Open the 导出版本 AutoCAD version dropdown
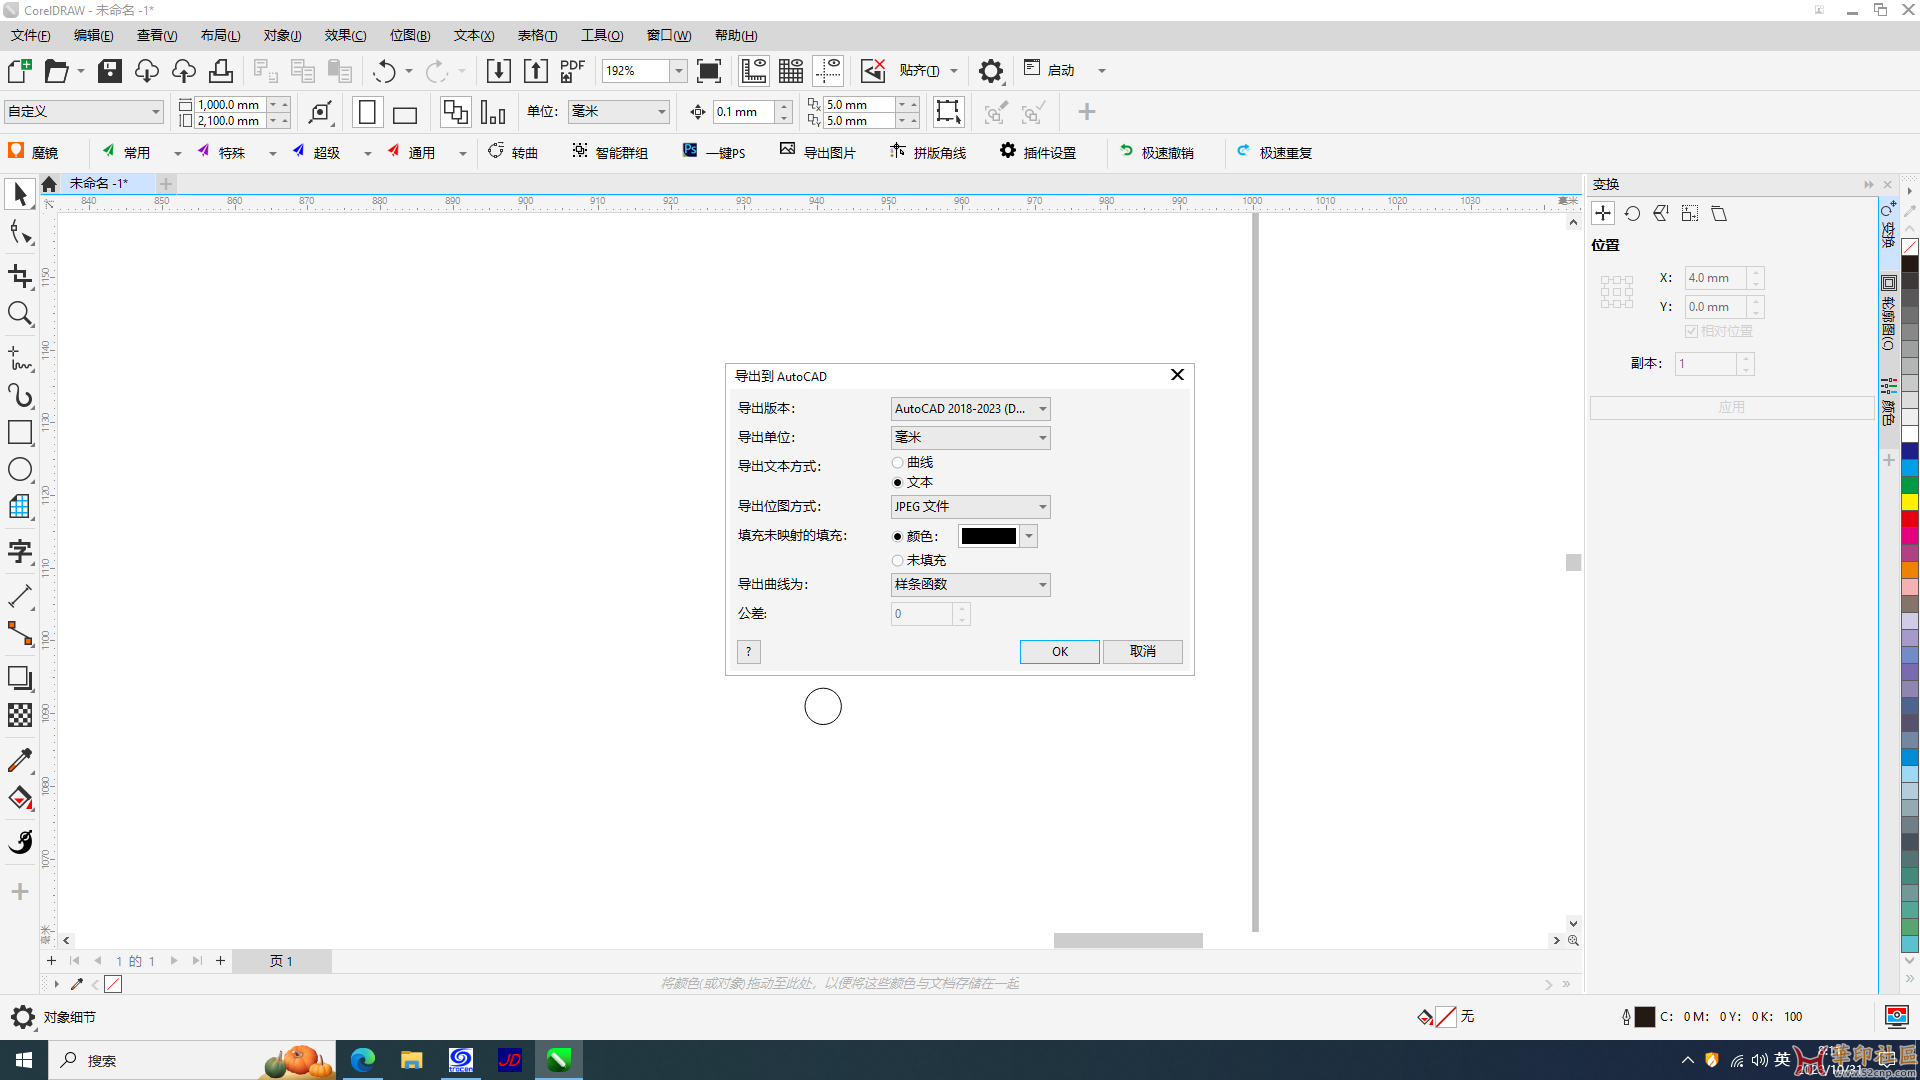 [x=970, y=409]
